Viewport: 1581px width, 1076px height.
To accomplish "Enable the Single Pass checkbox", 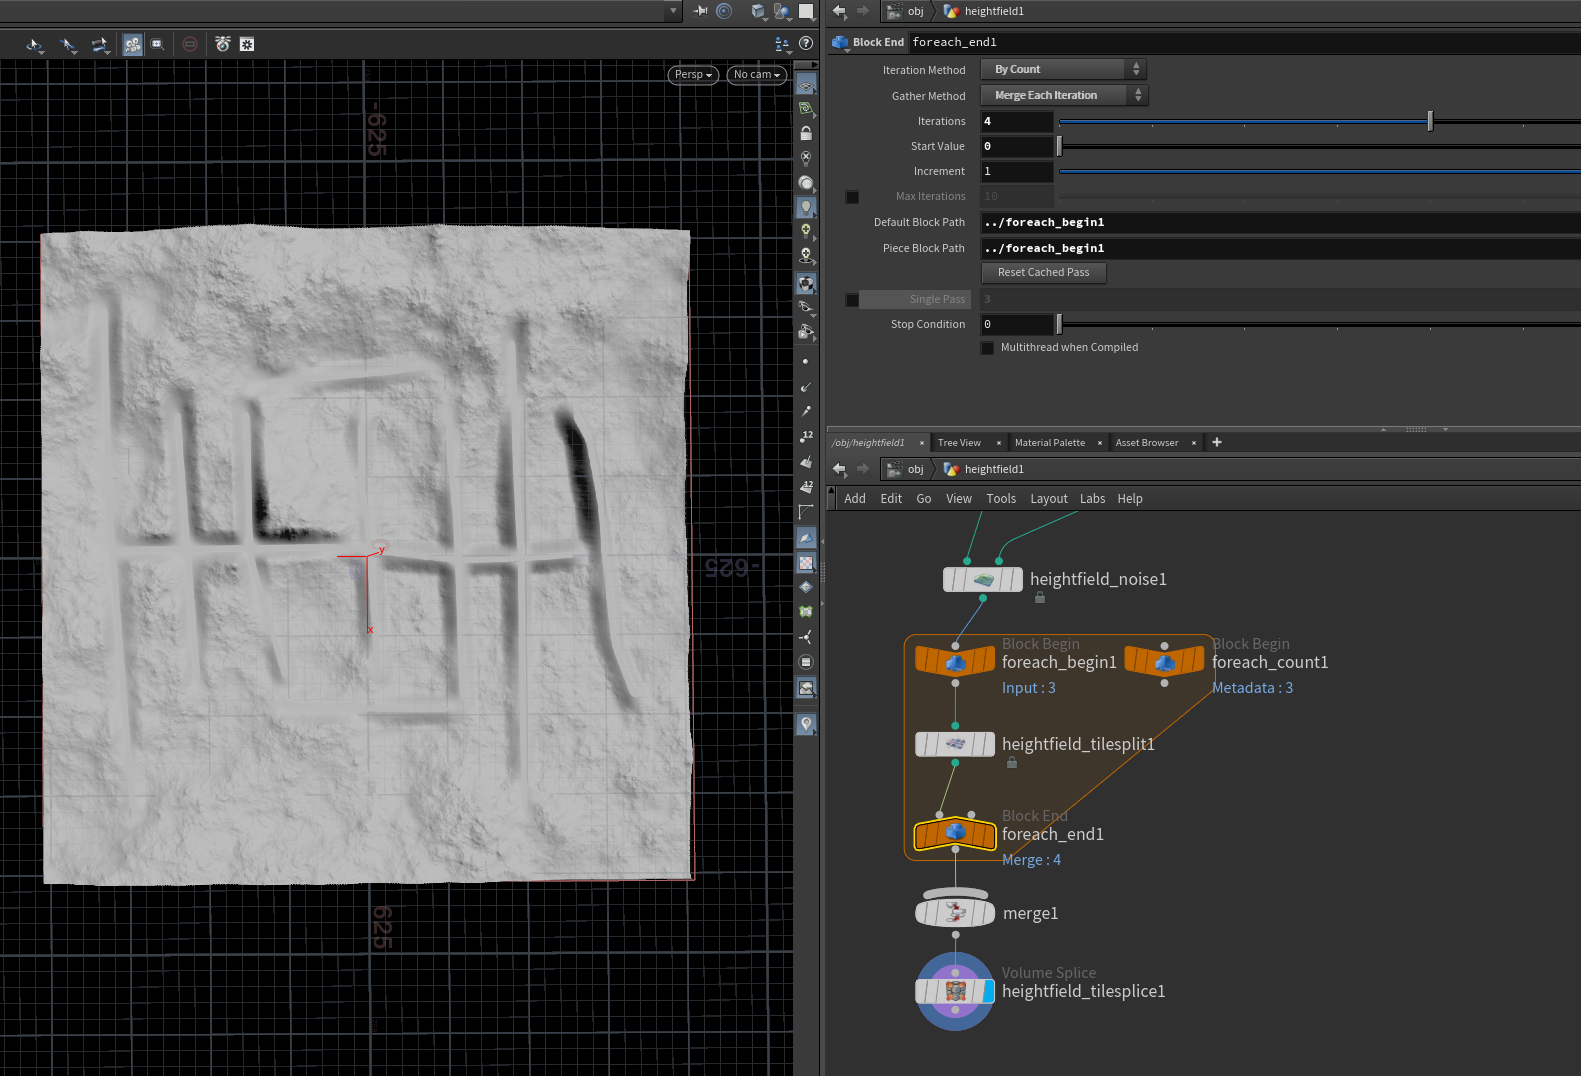I will (x=852, y=300).
